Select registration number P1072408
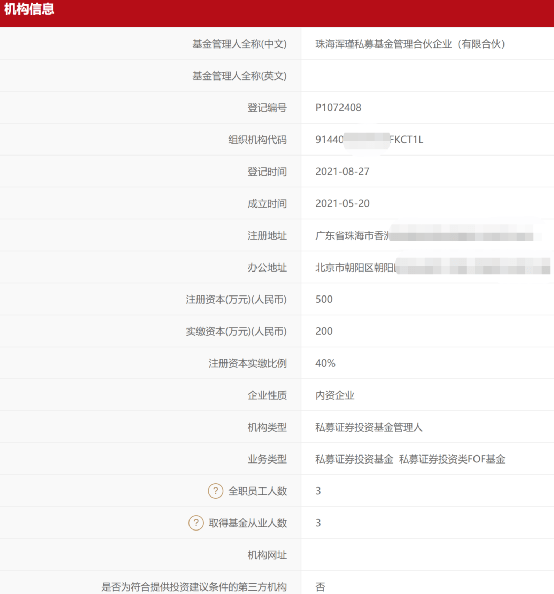 [338, 108]
